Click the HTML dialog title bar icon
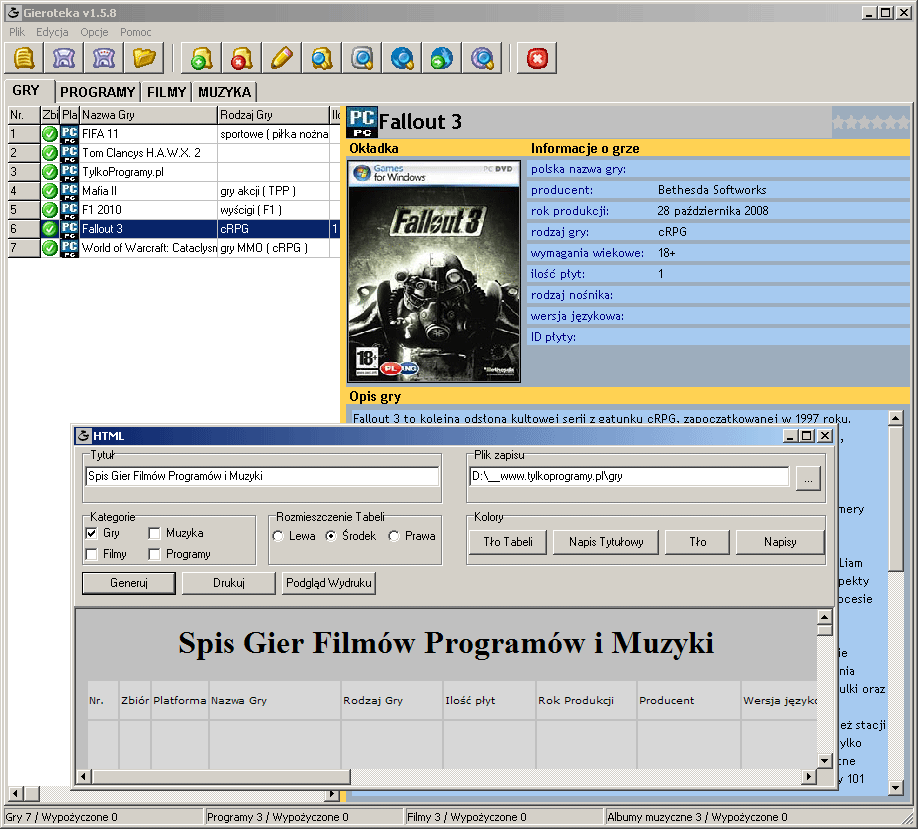 (84, 436)
